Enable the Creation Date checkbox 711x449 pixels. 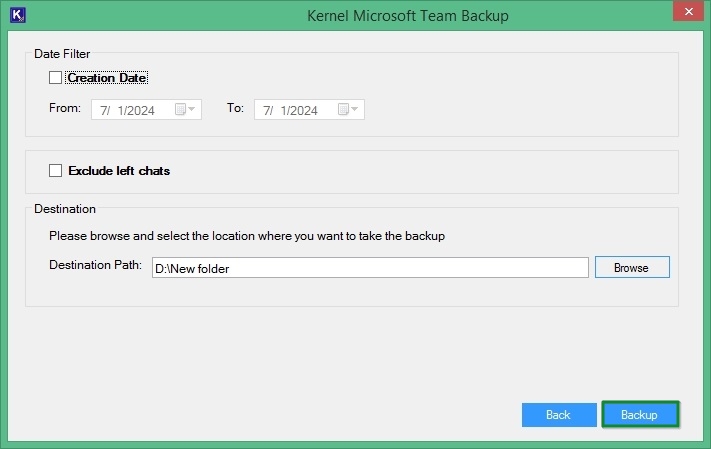55,78
